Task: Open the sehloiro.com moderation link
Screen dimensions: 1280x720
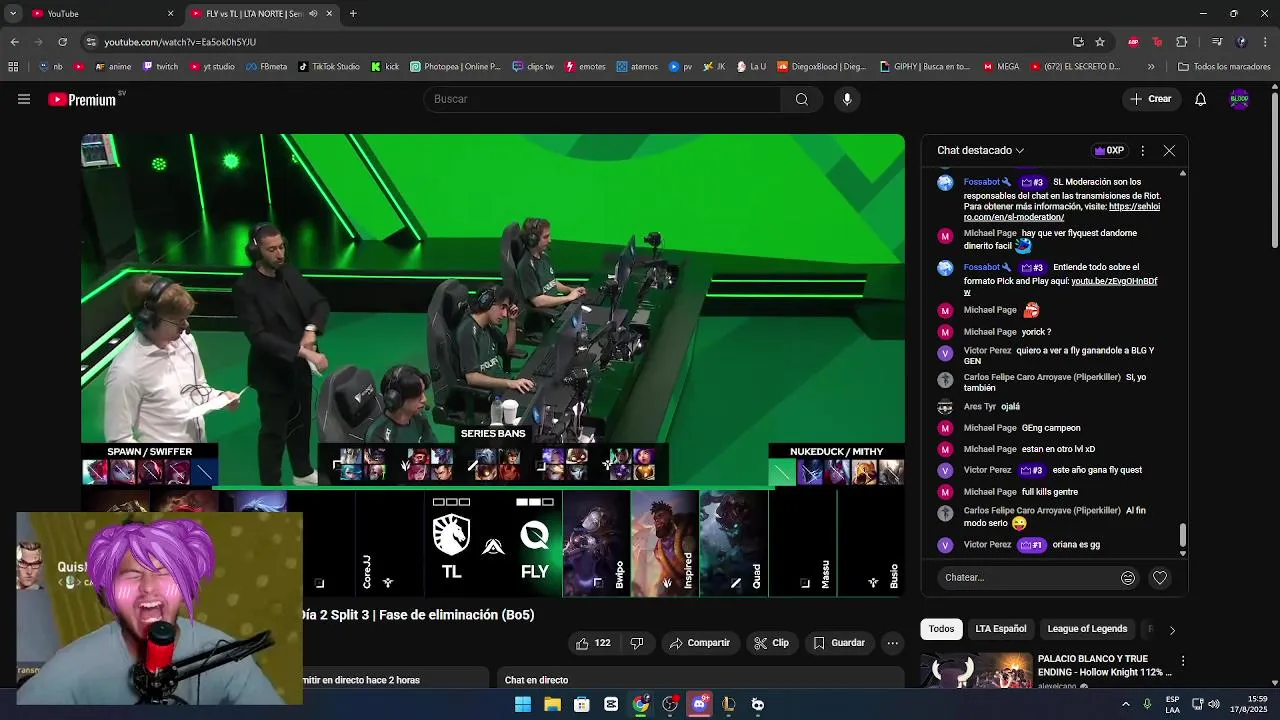Action: click(x=1062, y=212)
